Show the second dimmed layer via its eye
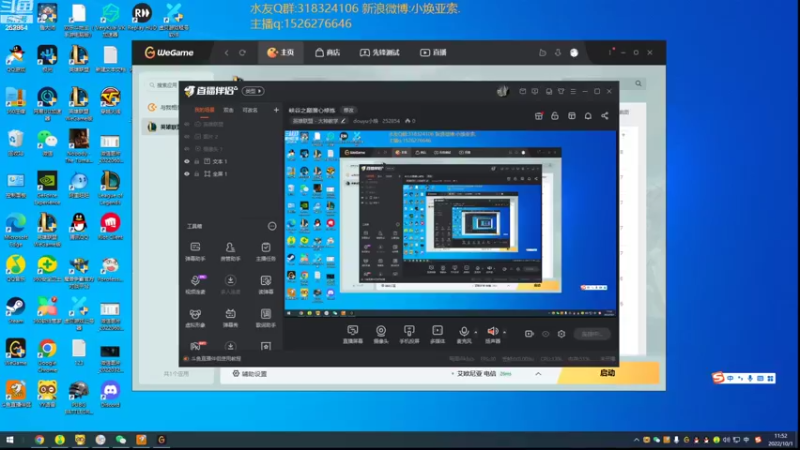800x450 pixels. tap(187, 137)
